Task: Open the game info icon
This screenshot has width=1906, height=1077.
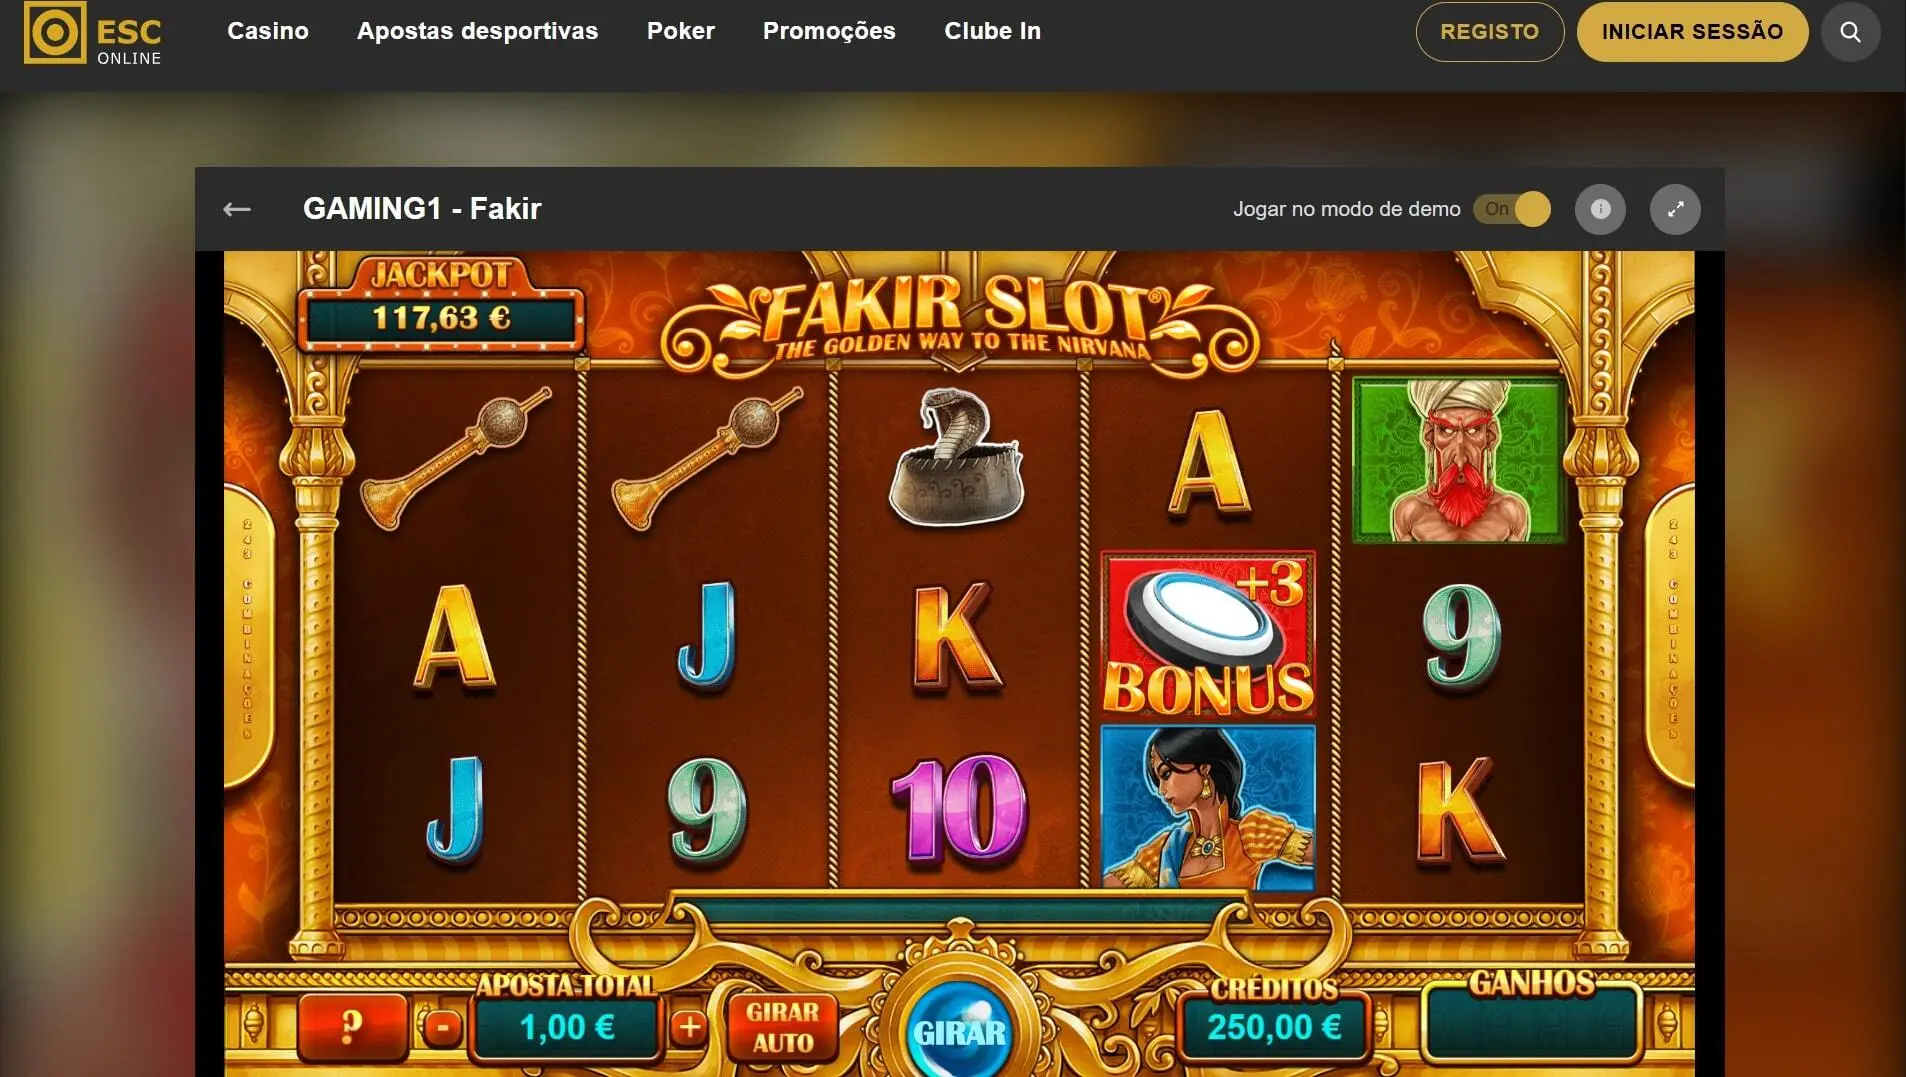Action: pos(1600,209)
